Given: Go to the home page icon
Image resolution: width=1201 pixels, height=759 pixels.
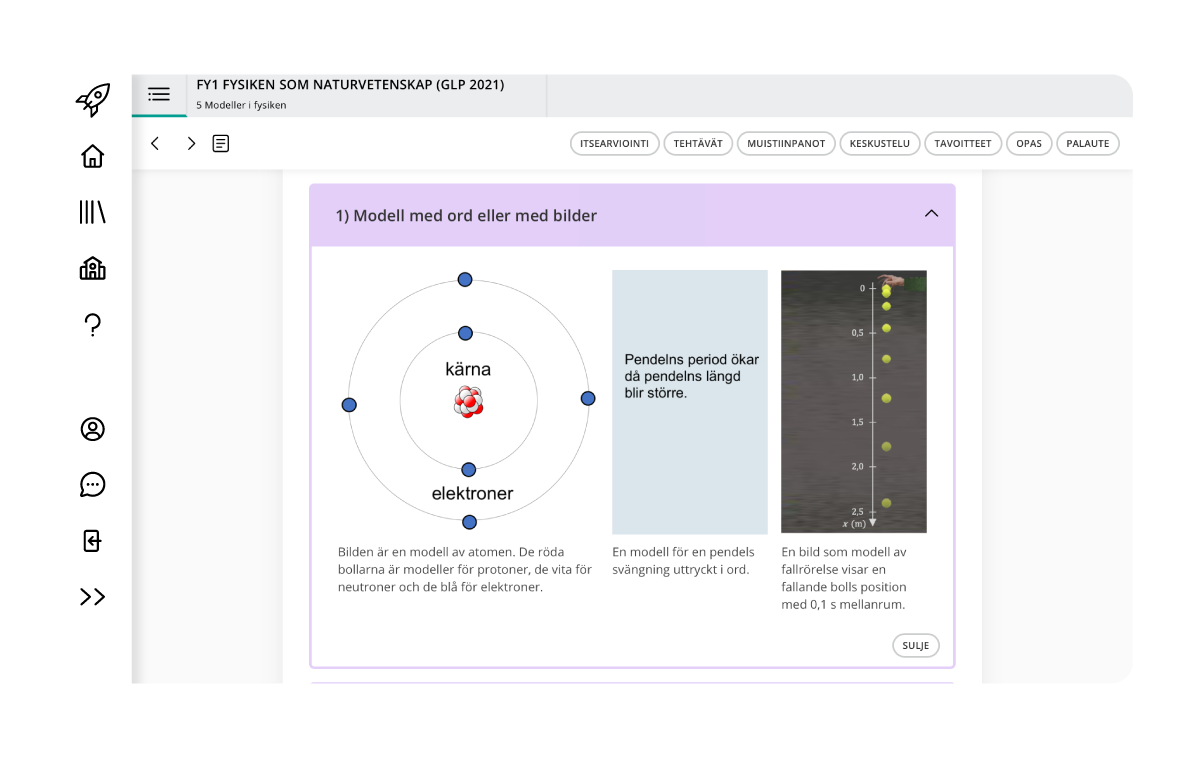Looking at the screenshot, I should pyautogui.click(x=92, y=156).
